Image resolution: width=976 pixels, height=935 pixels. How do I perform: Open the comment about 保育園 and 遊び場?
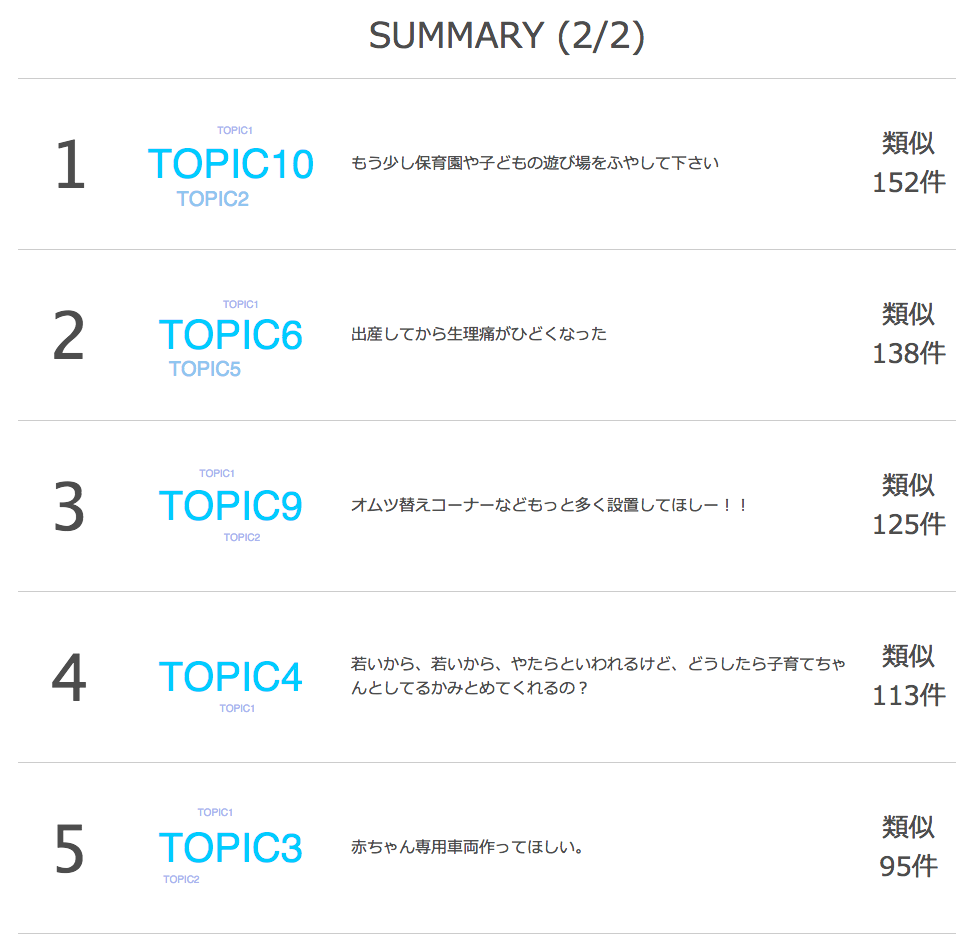pos(535,163)
